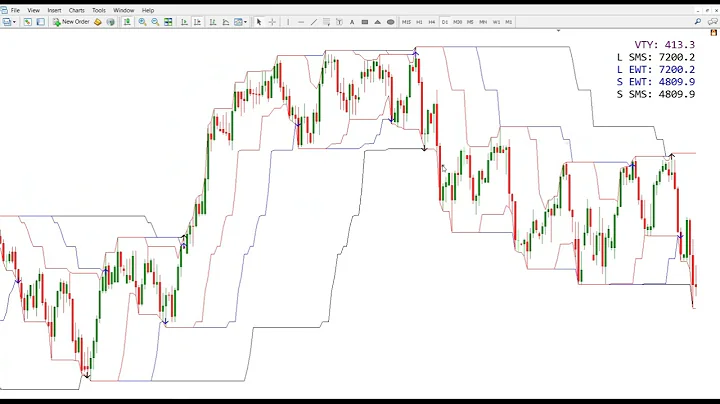This screenshot has height=404, width=720.
Task: Open the indicators list icon
Action: click(213, 22)
